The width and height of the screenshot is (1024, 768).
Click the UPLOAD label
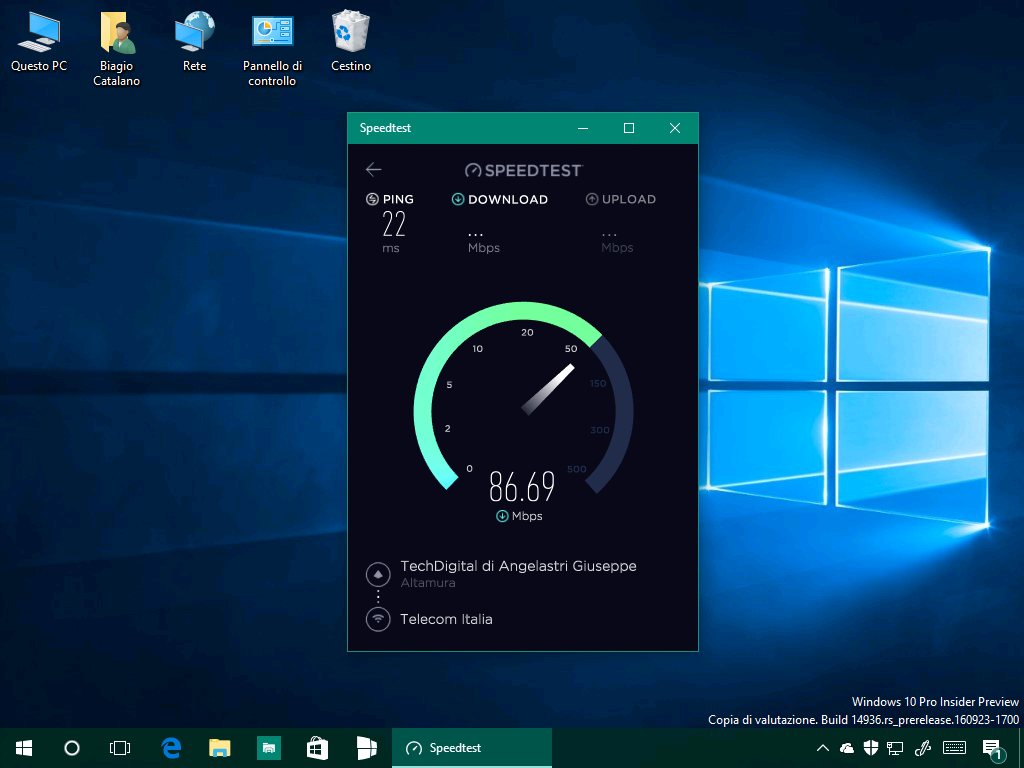[629, 199]
